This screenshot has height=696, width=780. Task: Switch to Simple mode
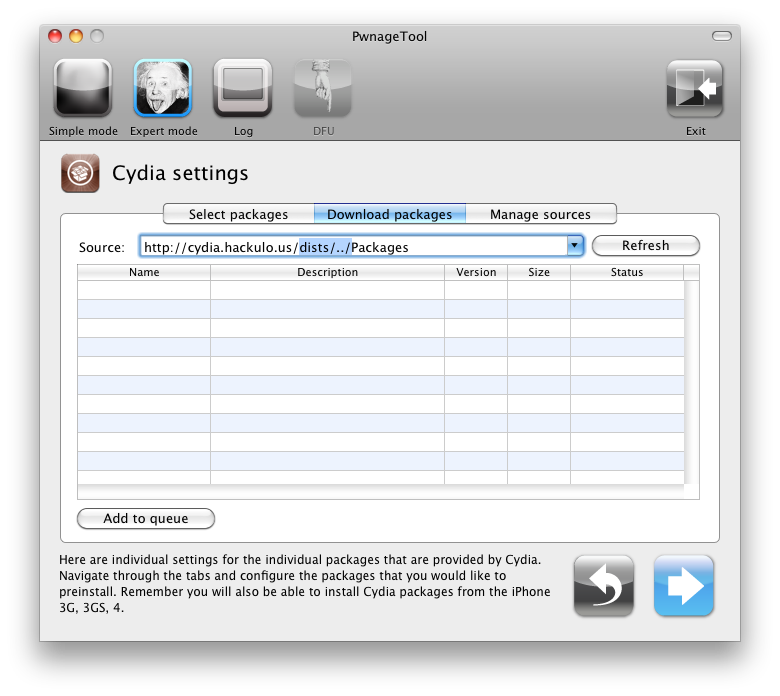[83, 88]
